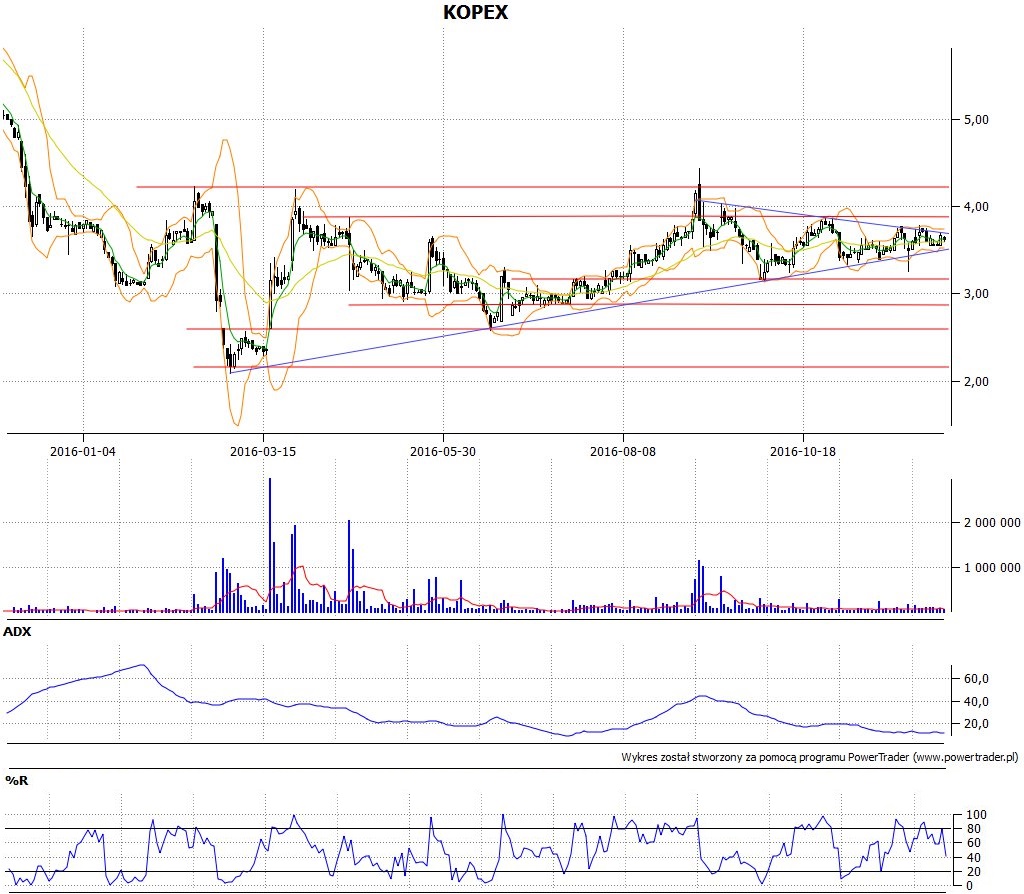Click the 1 000 000 volume label
Image resolution: width=1024 pixels, height=894 pixels.
coord(991,567)
